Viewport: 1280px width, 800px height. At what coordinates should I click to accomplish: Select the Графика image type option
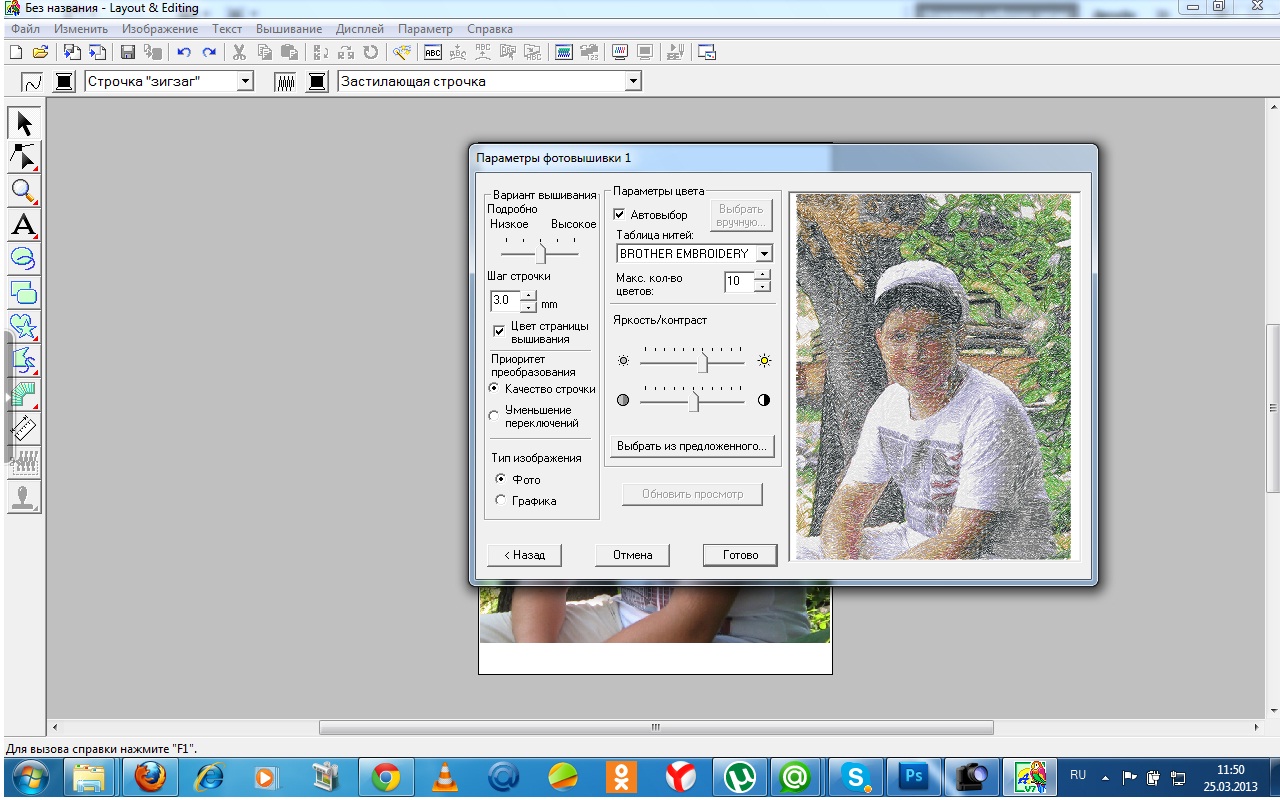point(501,501)
